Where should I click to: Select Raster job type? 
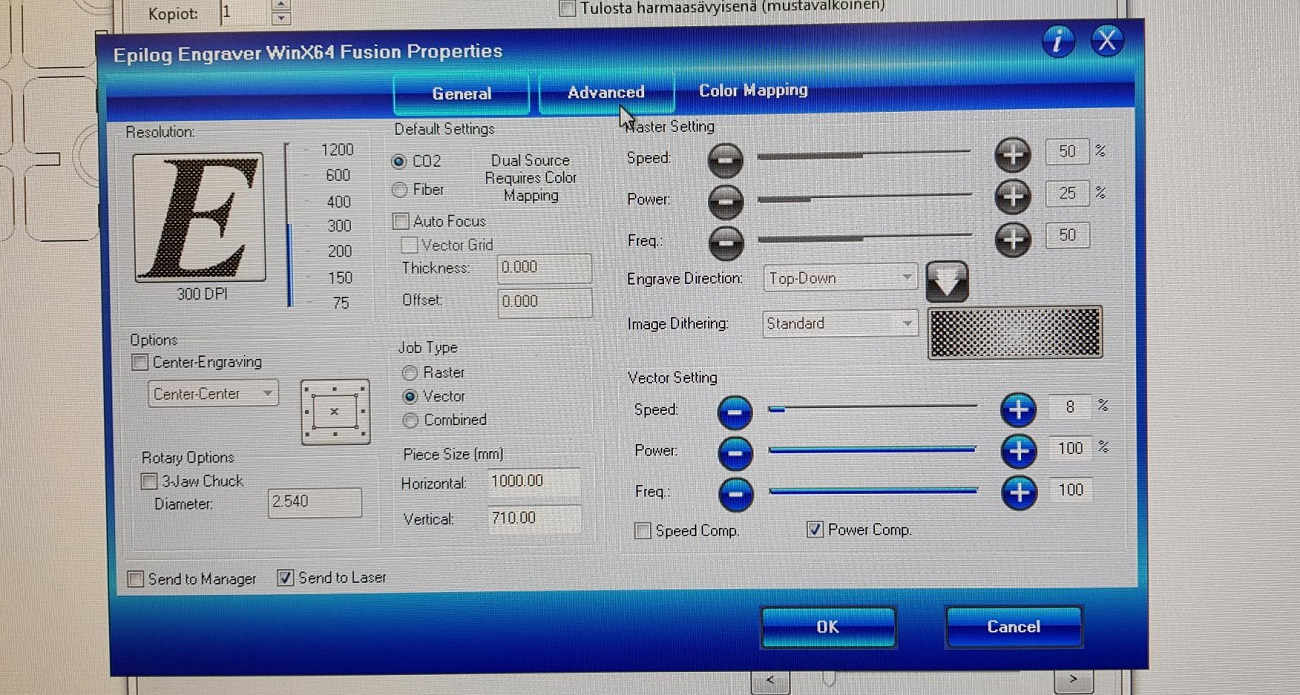click(x=409, y=372)
